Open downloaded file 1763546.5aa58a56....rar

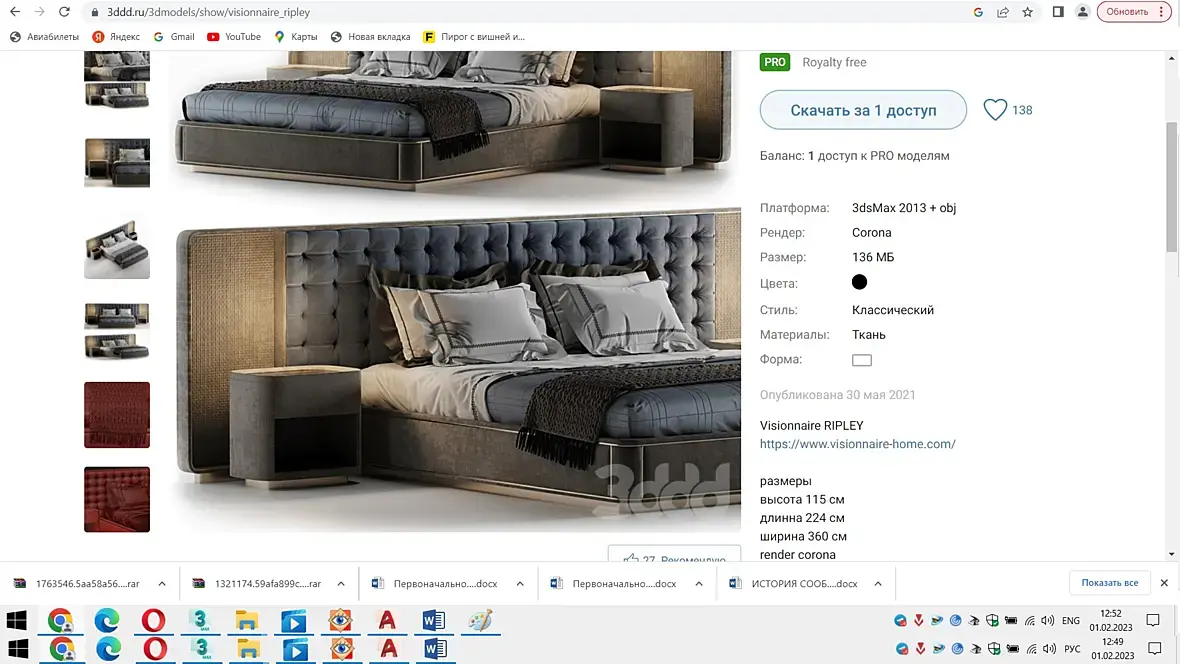click(78, 583)
